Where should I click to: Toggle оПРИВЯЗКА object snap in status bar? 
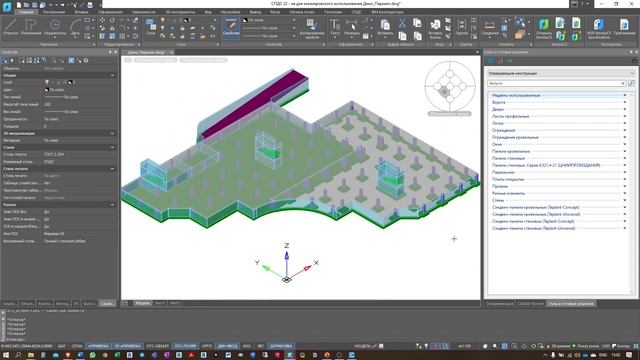click(98, 346)
